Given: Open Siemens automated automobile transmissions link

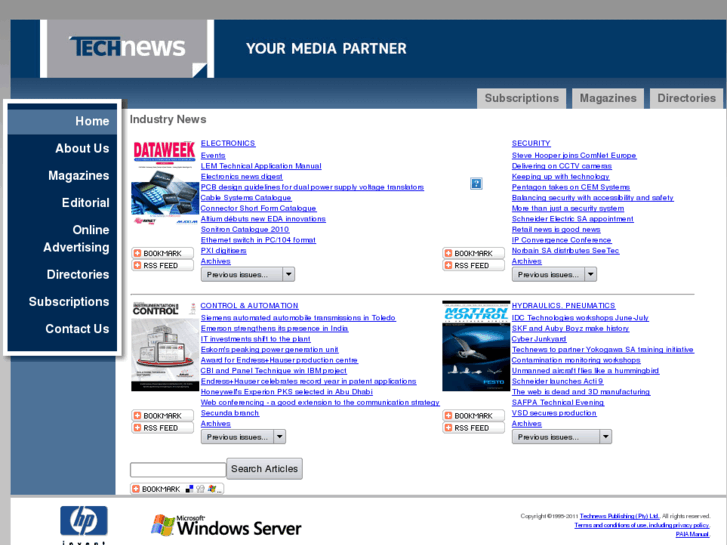Looking at the screenshot, I should 298,318.
